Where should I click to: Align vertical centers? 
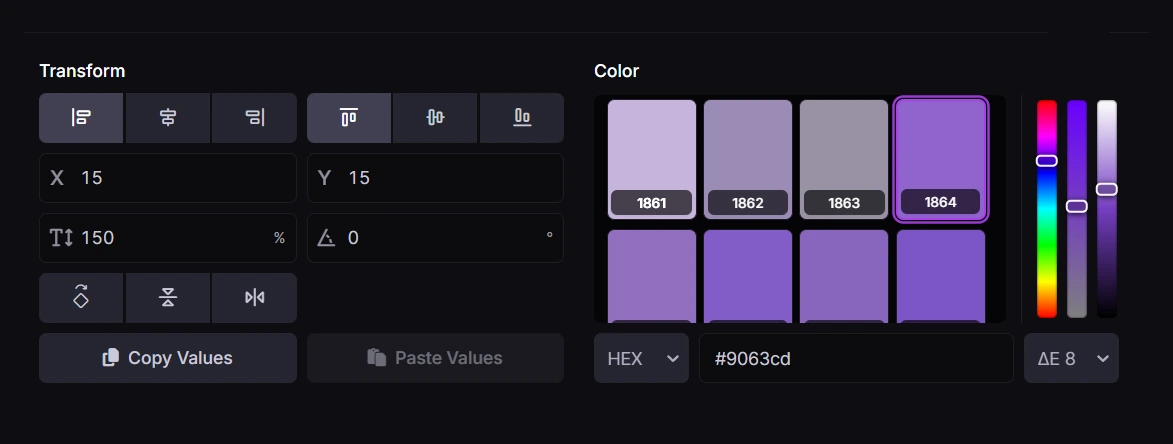435,118
